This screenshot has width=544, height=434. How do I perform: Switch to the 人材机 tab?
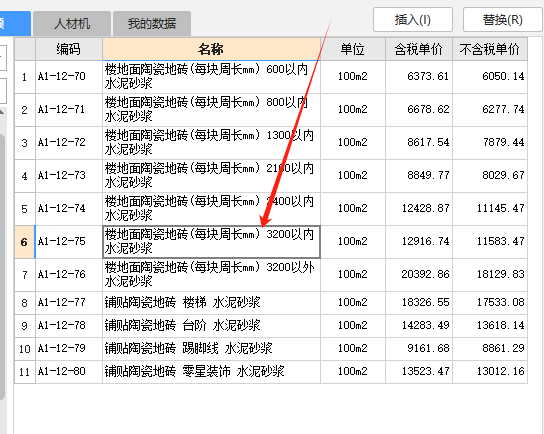tap(72, 24)
